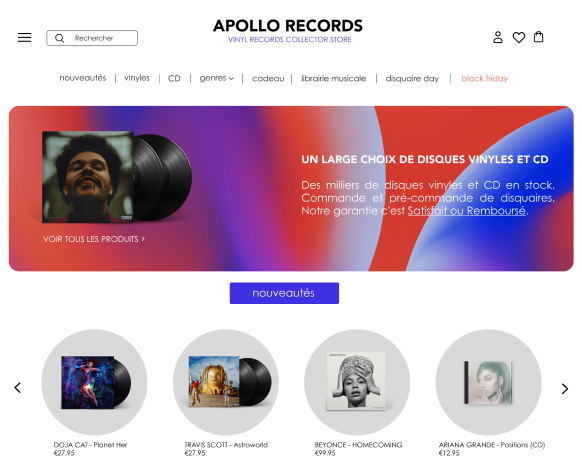Click the blue nouveautés button
Image resolution: width=582 pixels, height=476 pixels.
tap(284, 293)
